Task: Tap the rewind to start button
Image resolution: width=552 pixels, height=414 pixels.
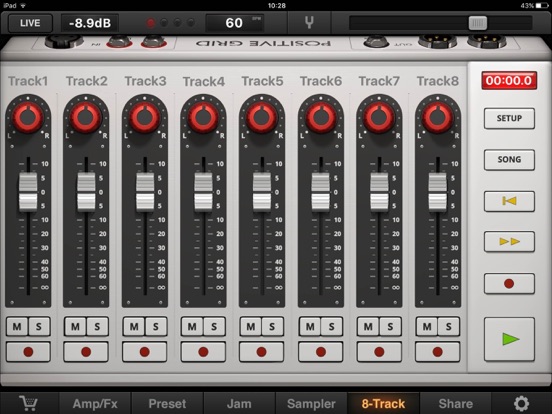Action: pyautogui.click(x=509, y=201)
